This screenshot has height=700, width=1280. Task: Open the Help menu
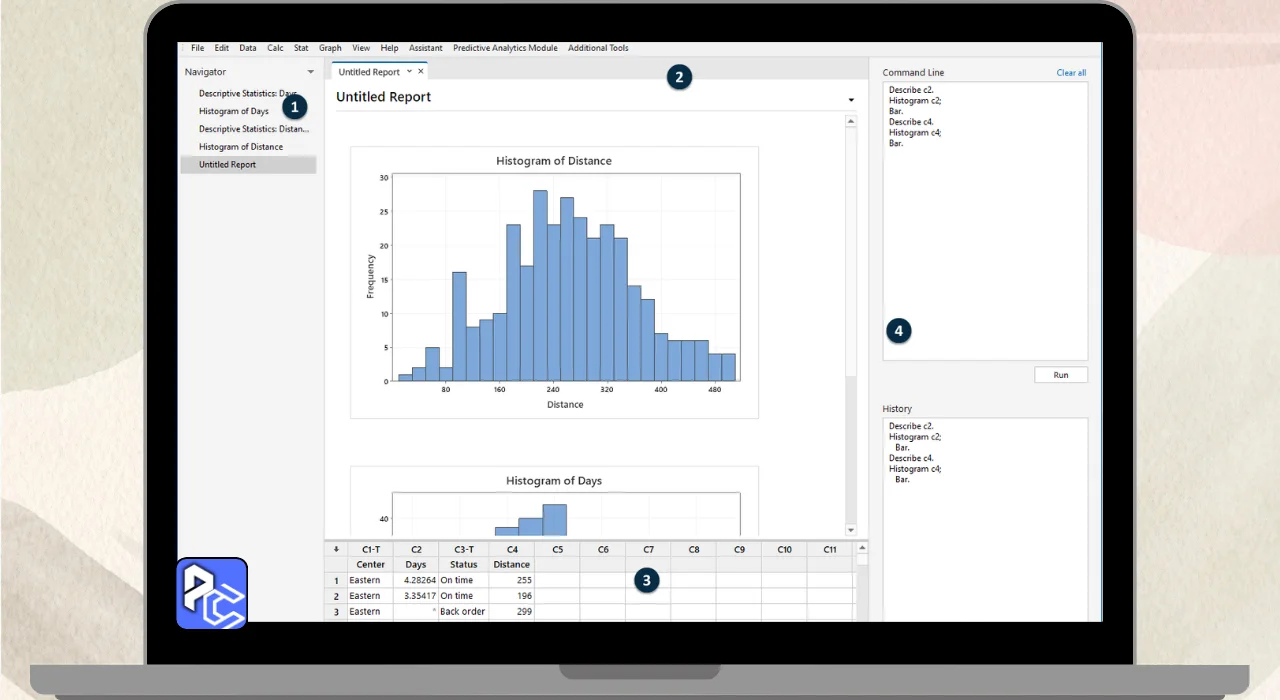pos(389,48)
